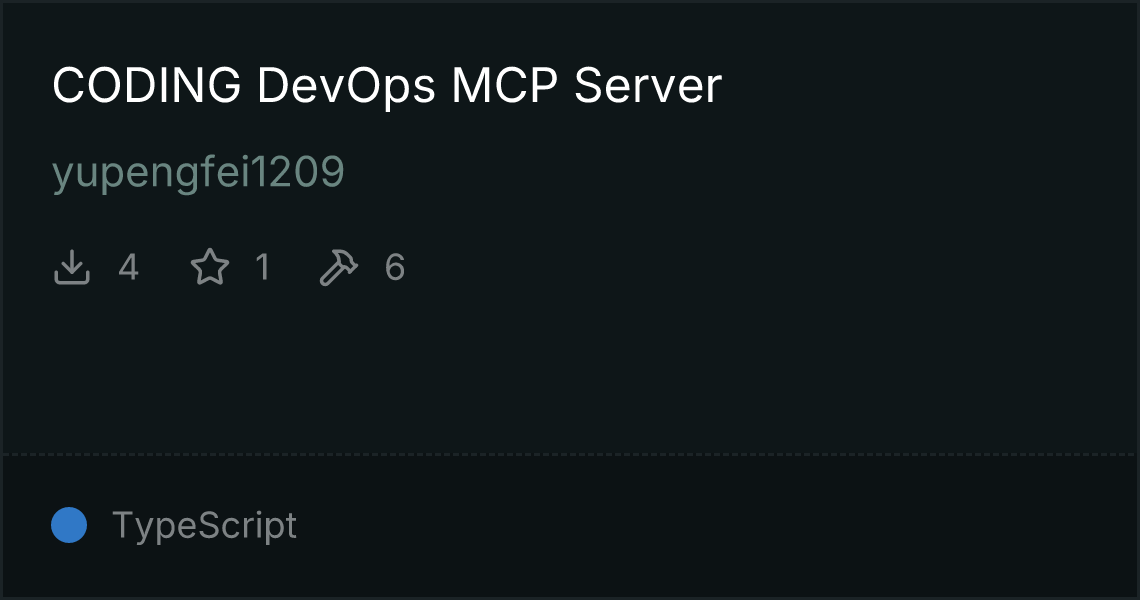Select the download count 4
The height and width of the screenshot is (600, 1140).
coord(129,268)
